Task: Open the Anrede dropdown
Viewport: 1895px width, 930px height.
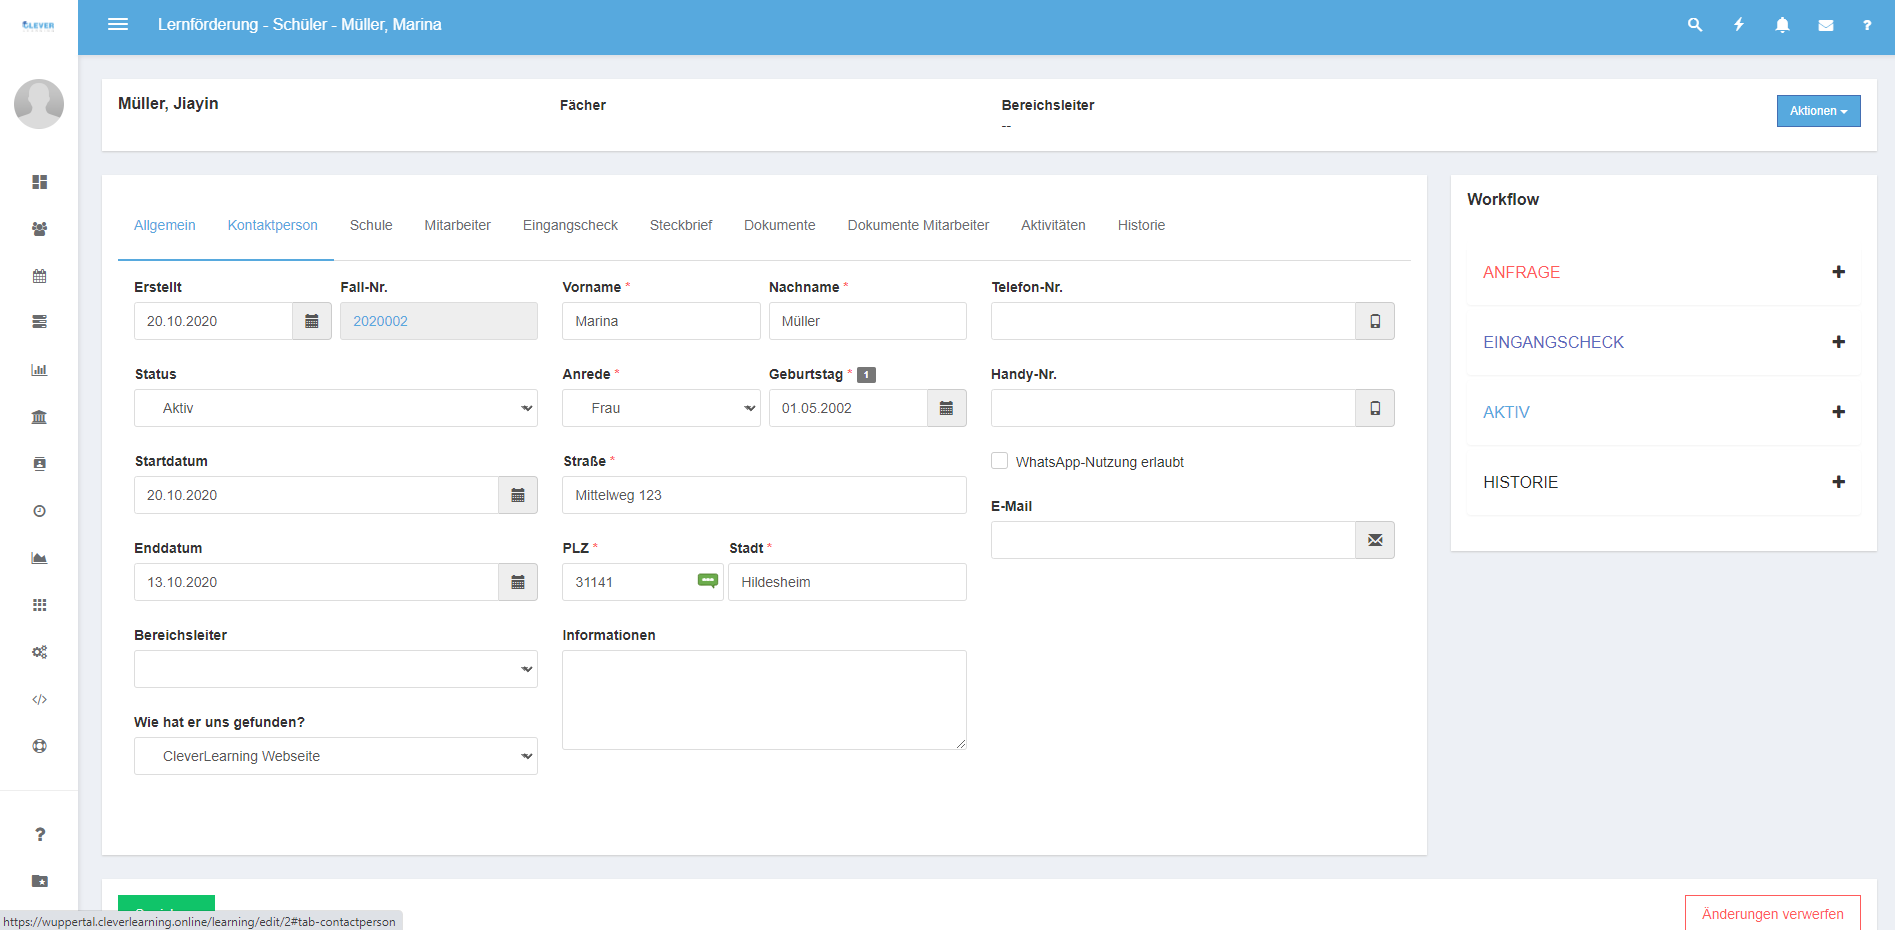Action: [x=660, y=408]
